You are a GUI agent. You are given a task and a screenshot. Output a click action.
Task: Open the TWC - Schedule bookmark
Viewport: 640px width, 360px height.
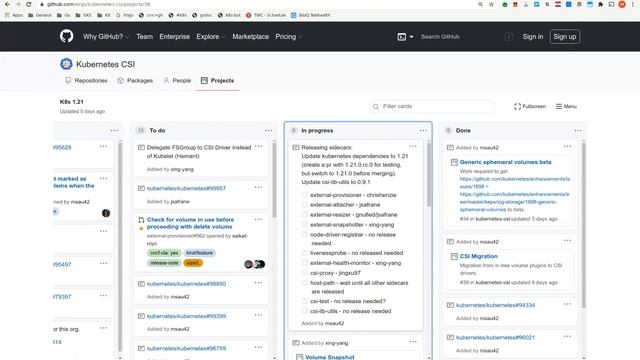point(266,15)
